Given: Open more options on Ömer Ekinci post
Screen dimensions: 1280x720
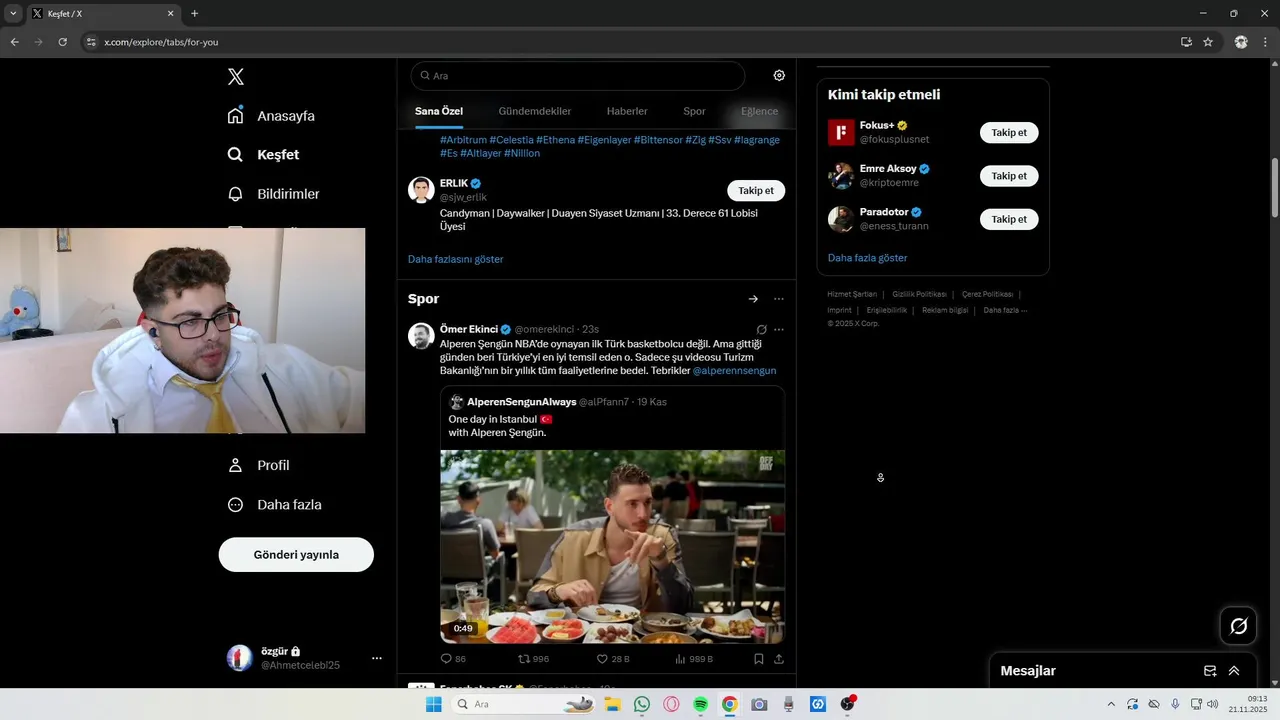Looking at the screenshot, I should point(779,330).
